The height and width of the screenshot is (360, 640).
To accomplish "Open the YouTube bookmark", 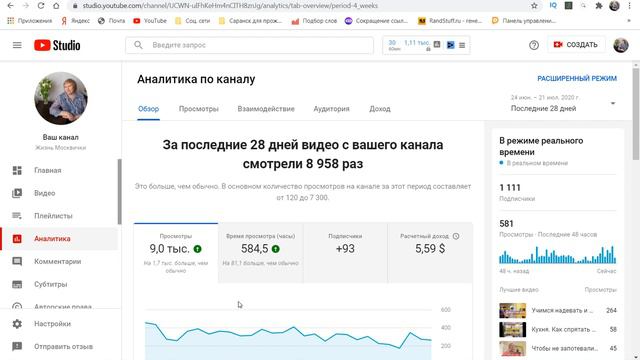I will (150, 21).
